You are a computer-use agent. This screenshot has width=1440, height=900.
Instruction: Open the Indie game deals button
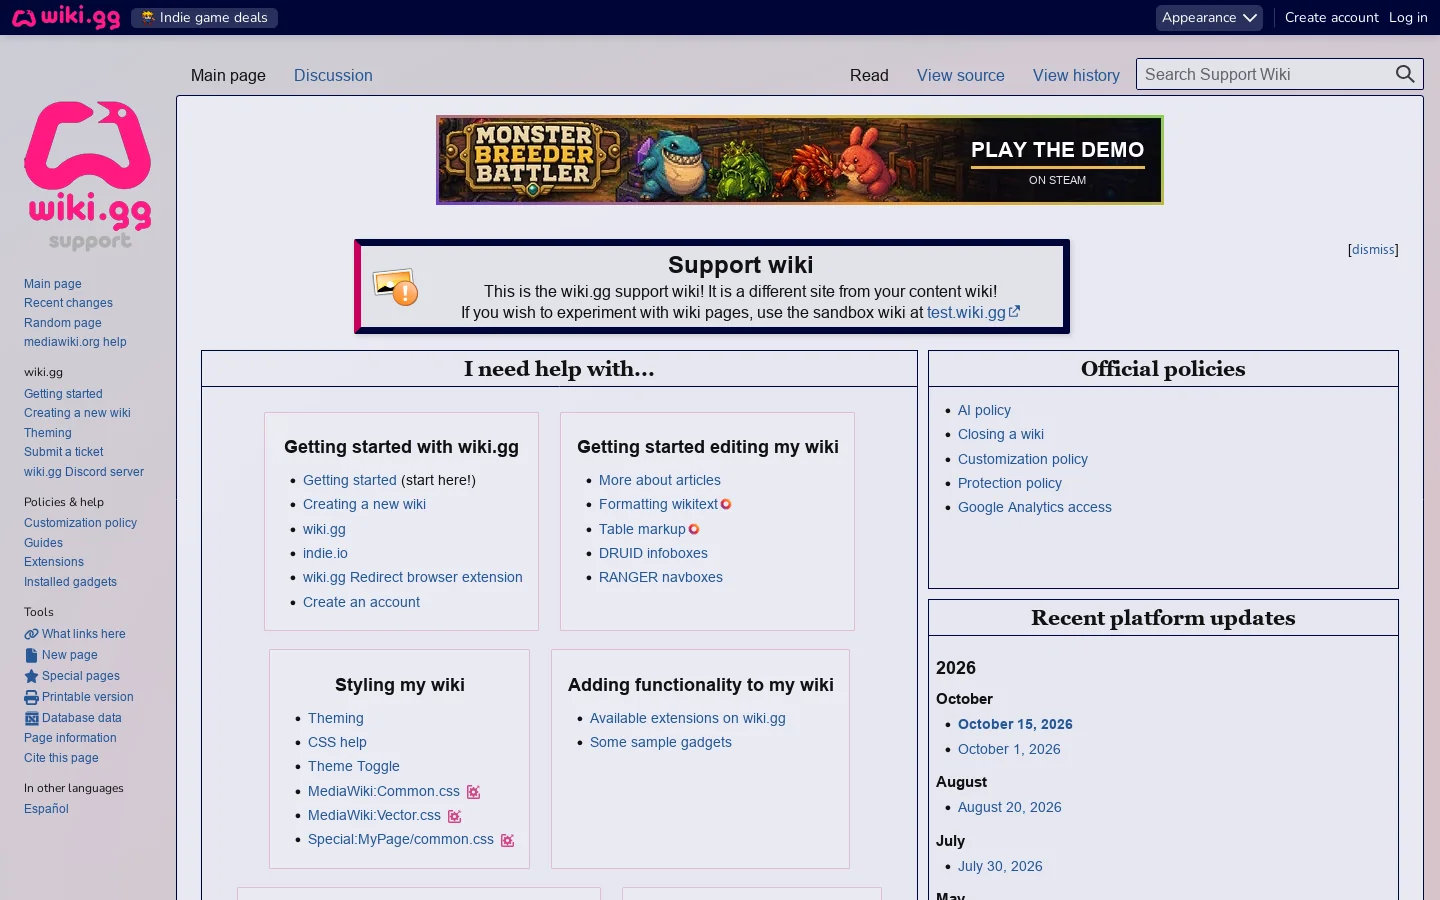click(204, 17)
